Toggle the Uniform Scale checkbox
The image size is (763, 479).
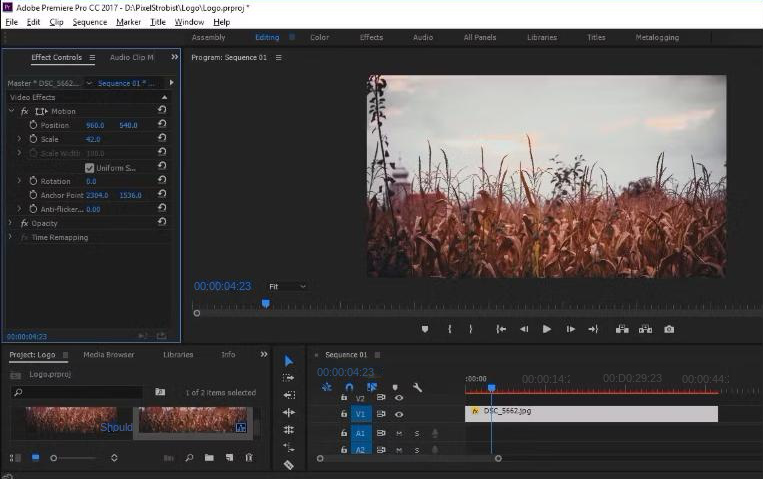(89, 167)
